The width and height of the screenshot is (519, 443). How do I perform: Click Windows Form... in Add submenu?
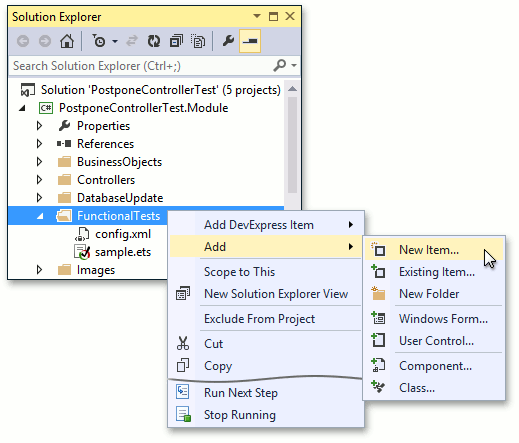click(x=434, y=319)
